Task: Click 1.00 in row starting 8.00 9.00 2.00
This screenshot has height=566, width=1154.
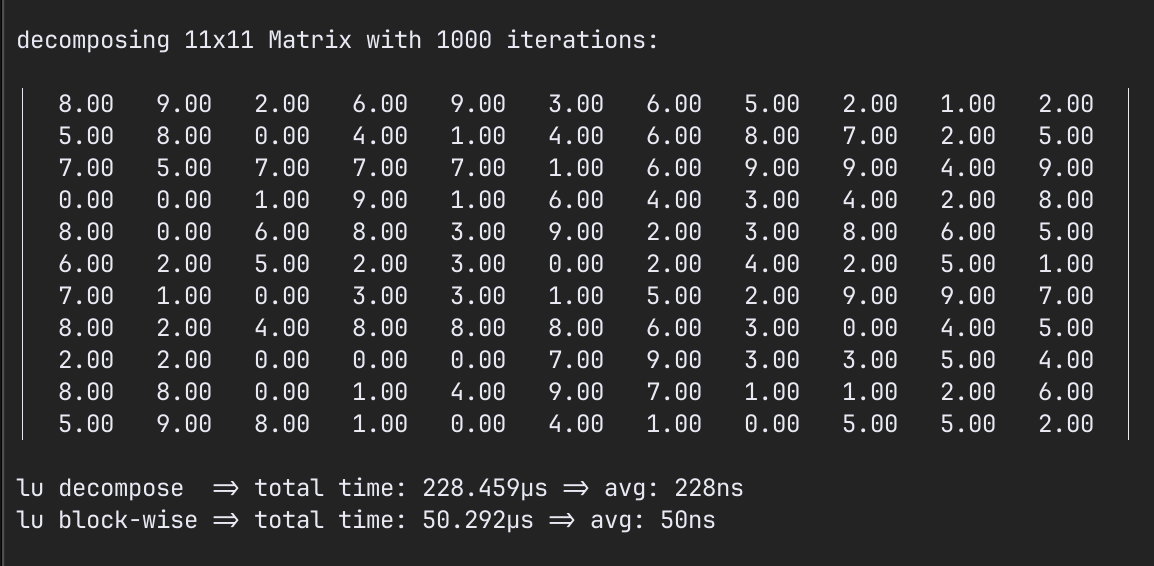Action: [968, 104]
